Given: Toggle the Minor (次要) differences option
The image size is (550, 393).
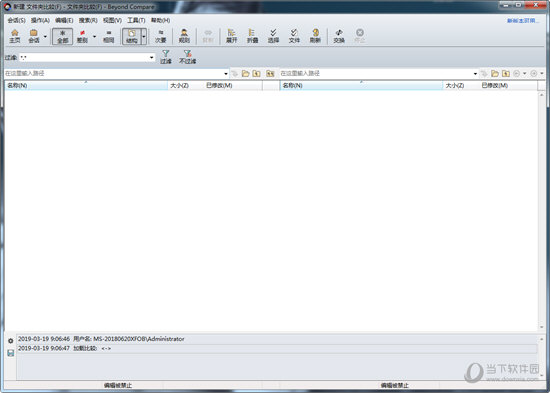Looking at the screenshot, I should pos(161,36).
